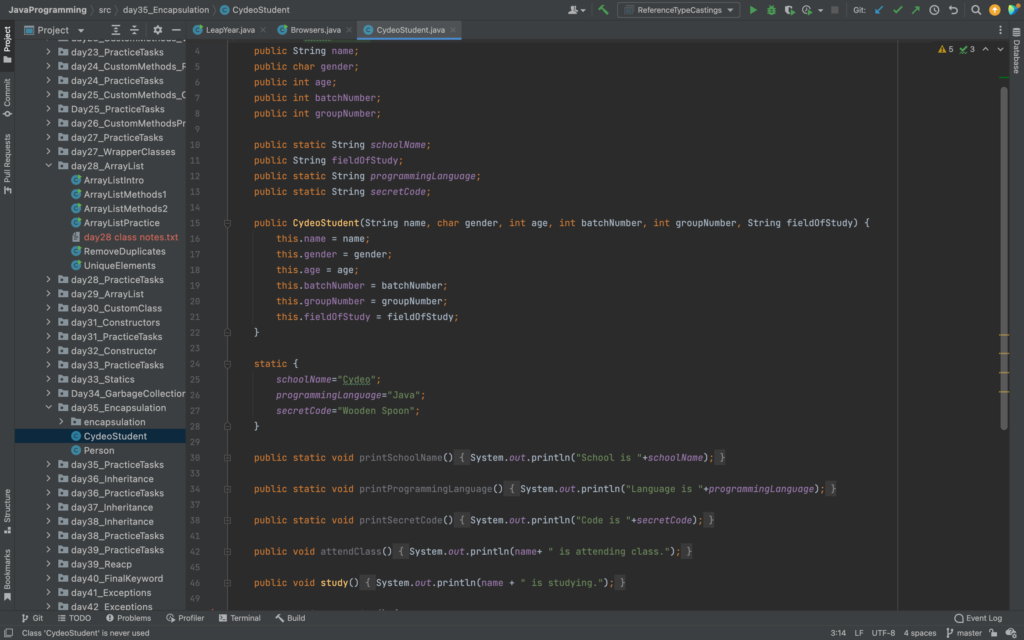This screenshot has height=640, width=1024.
Task: Open Project panel settings gear
Action: point(157,30)
